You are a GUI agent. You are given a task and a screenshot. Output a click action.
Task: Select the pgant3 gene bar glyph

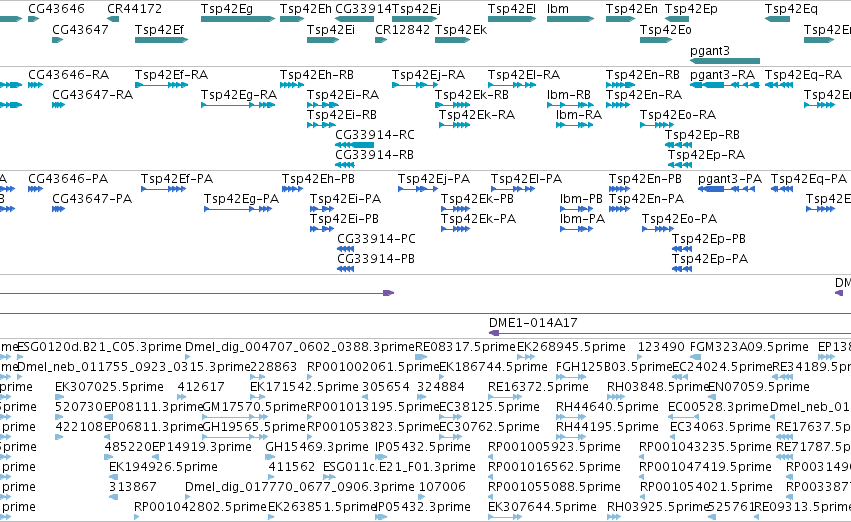(x=725, y=61)
